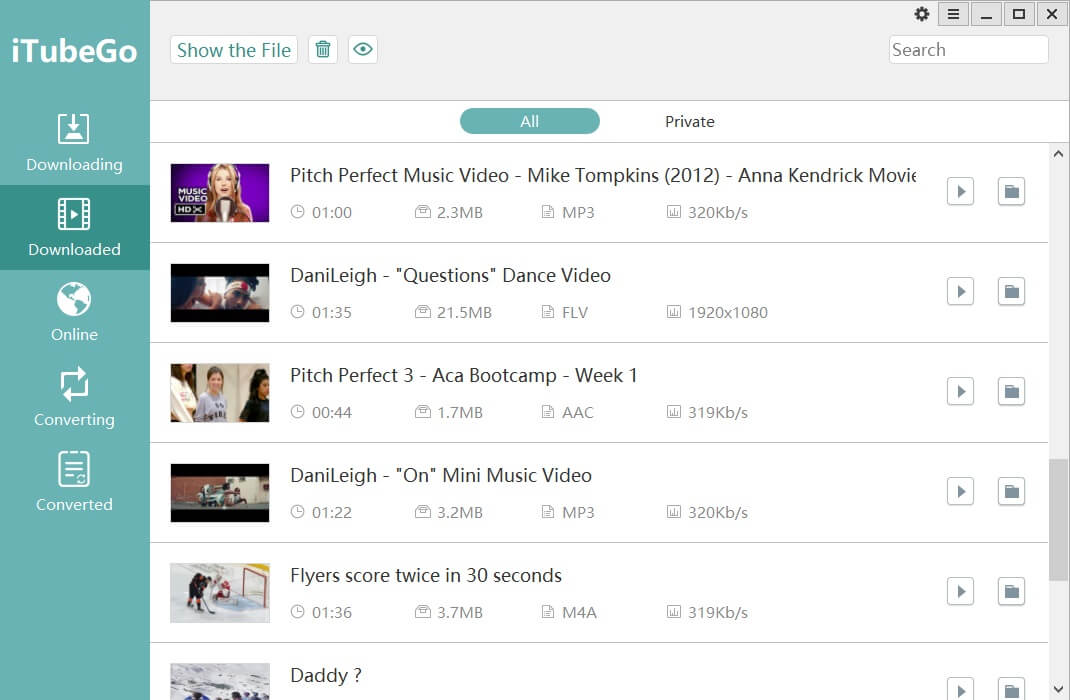Viewport: 1070px width, 700px height.
Task: Play Pitch Perfect Music Video item
Action: (x=960, y=192)
